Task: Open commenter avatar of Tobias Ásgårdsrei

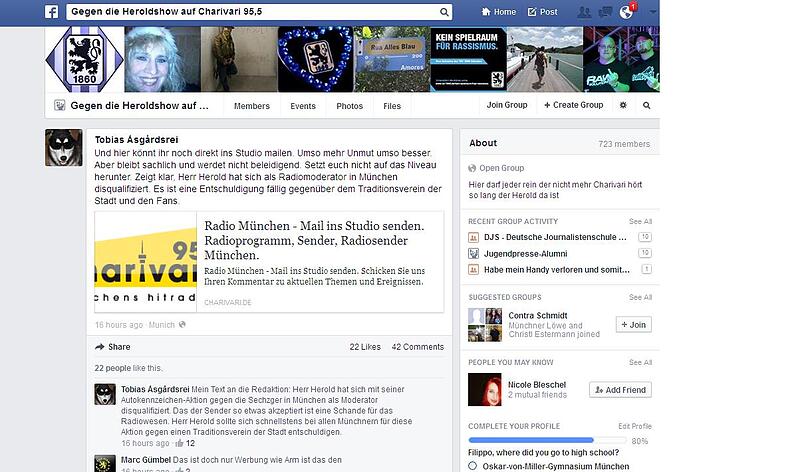Action: 105,394
